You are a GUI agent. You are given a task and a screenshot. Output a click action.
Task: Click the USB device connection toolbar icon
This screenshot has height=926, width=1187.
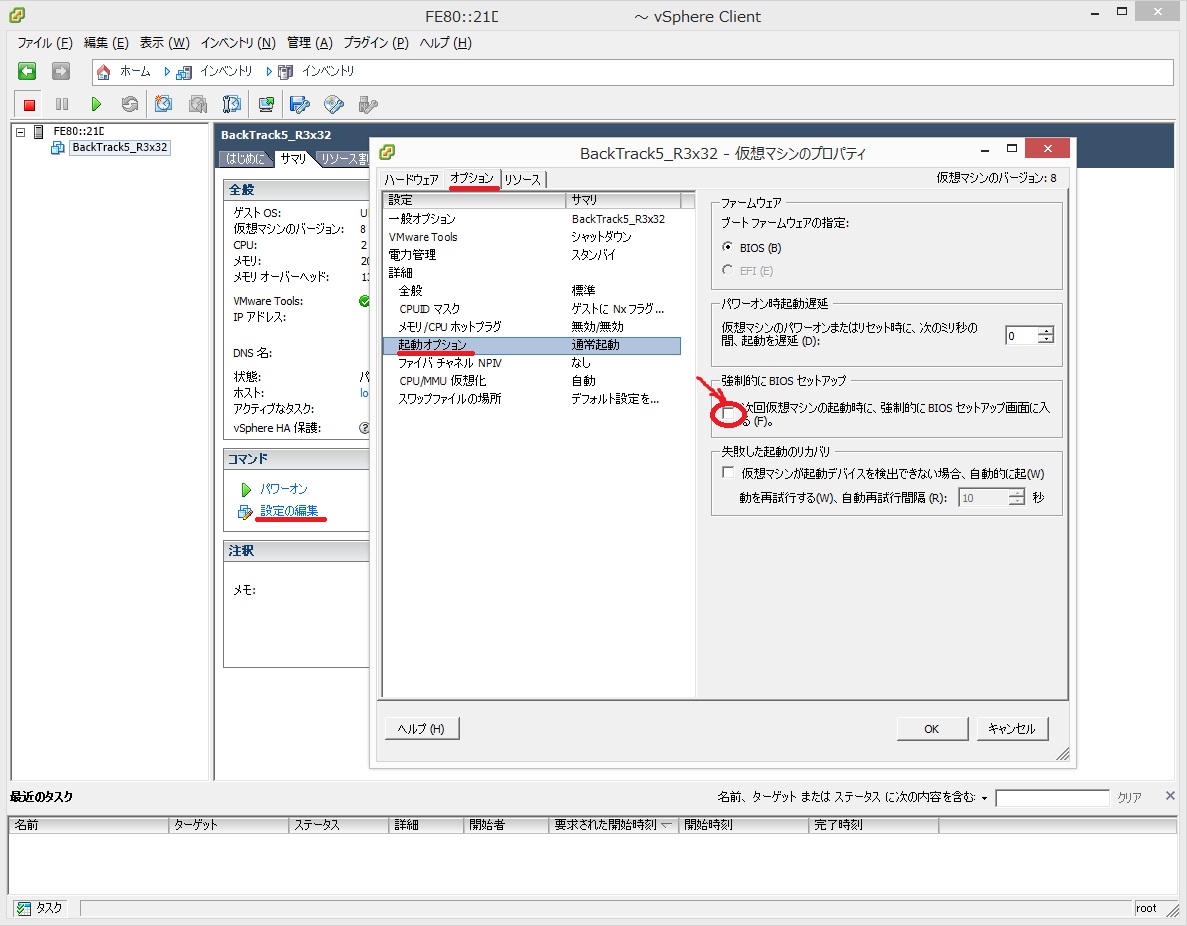coord(368,104)
